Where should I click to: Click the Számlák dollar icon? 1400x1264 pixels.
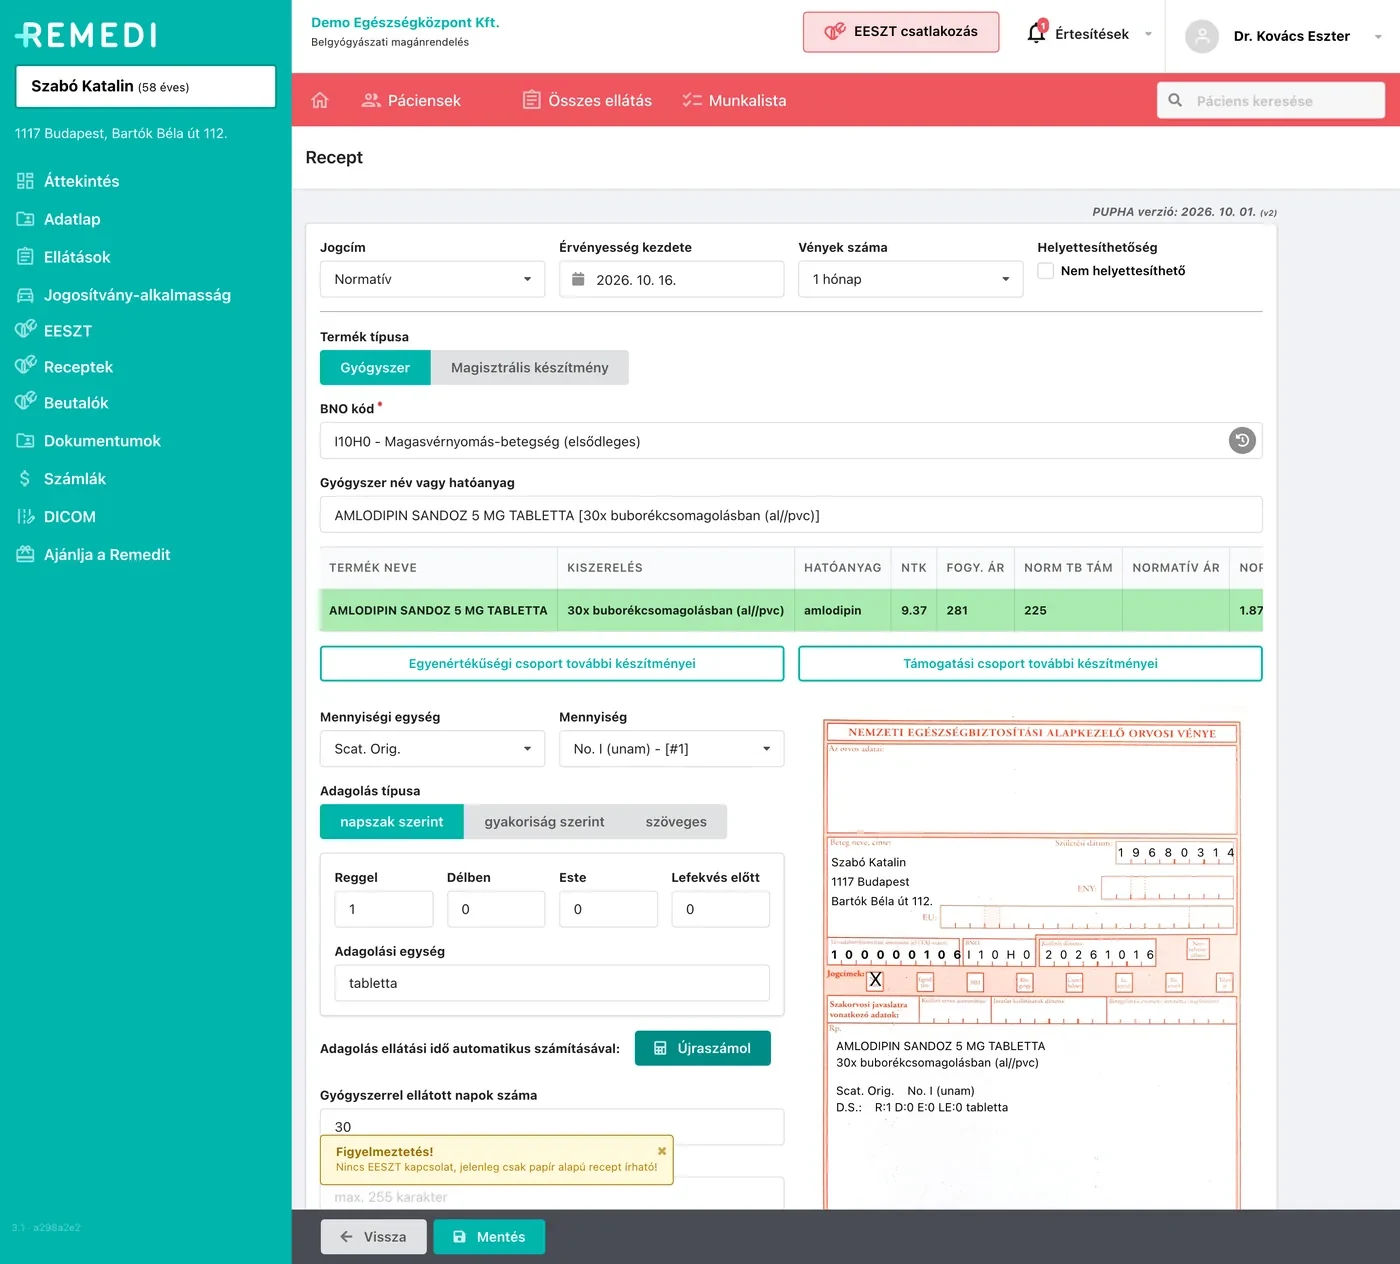25,479
